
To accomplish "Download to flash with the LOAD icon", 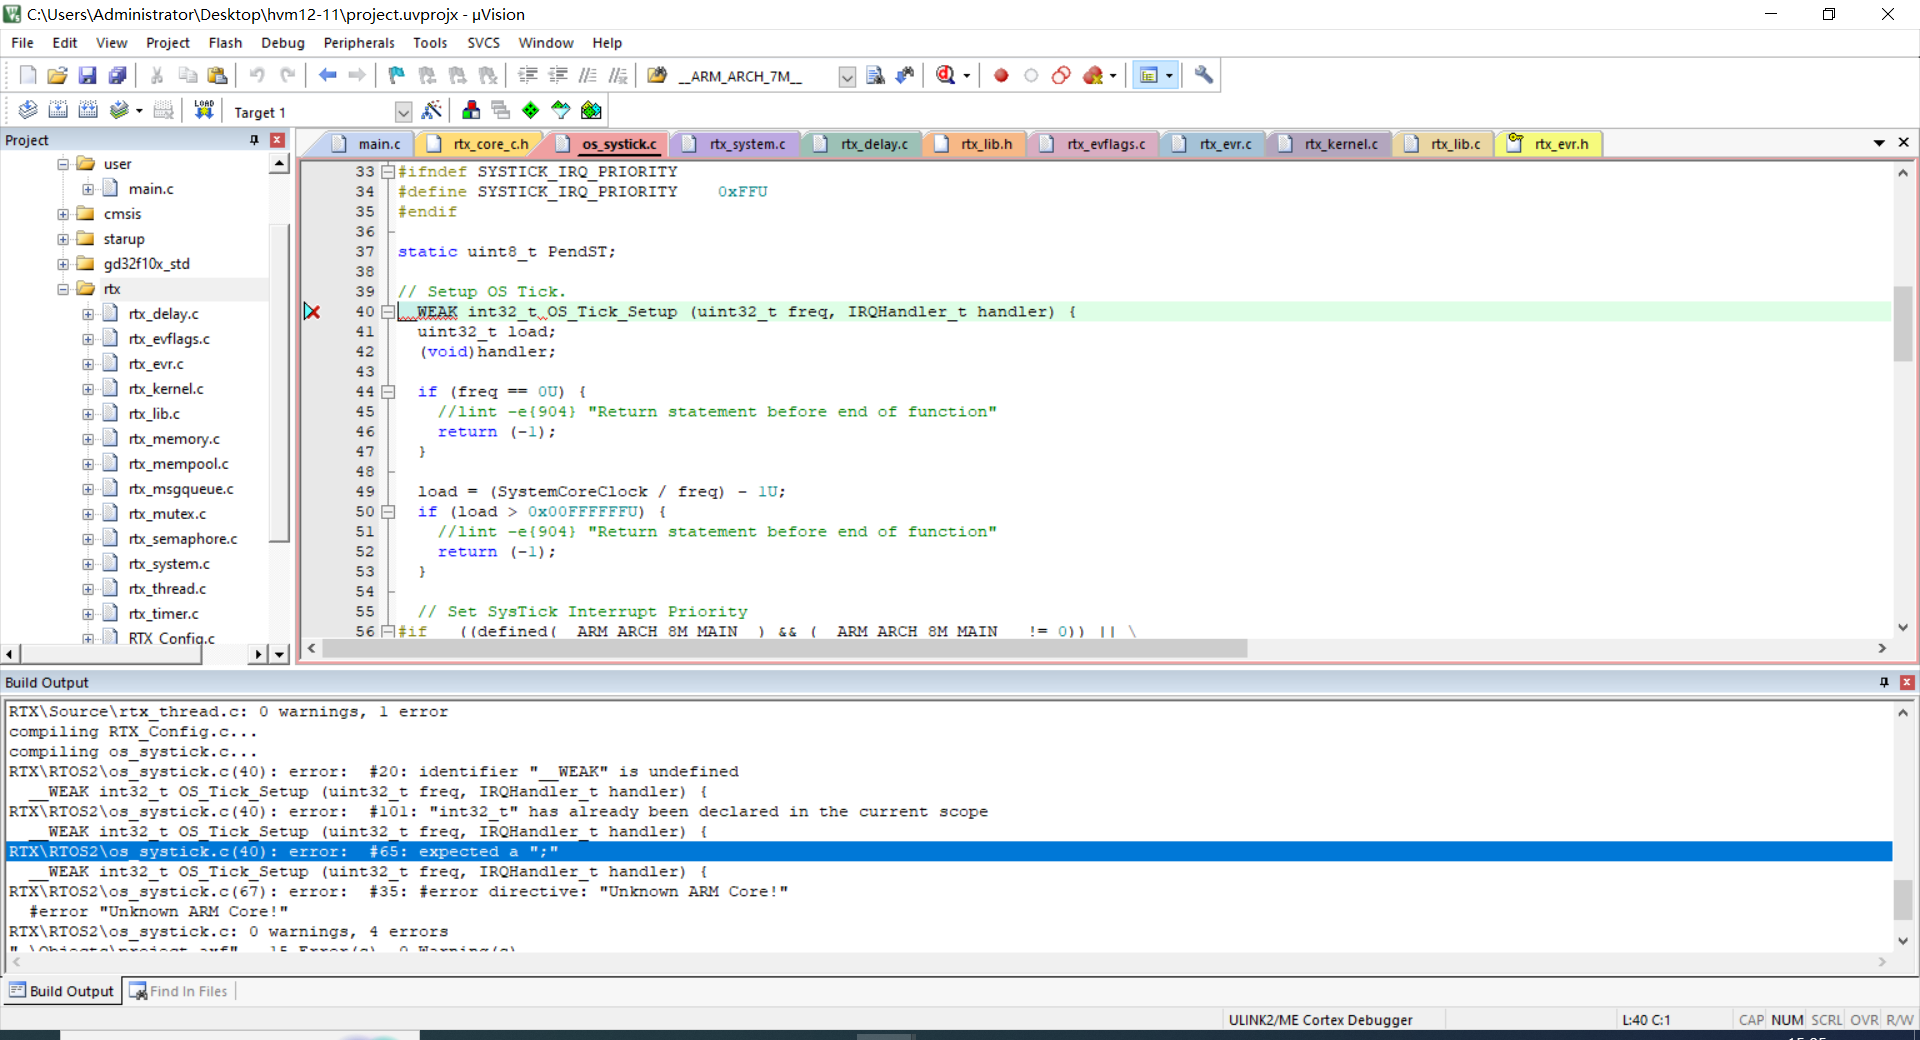I will tap(204, 110).
